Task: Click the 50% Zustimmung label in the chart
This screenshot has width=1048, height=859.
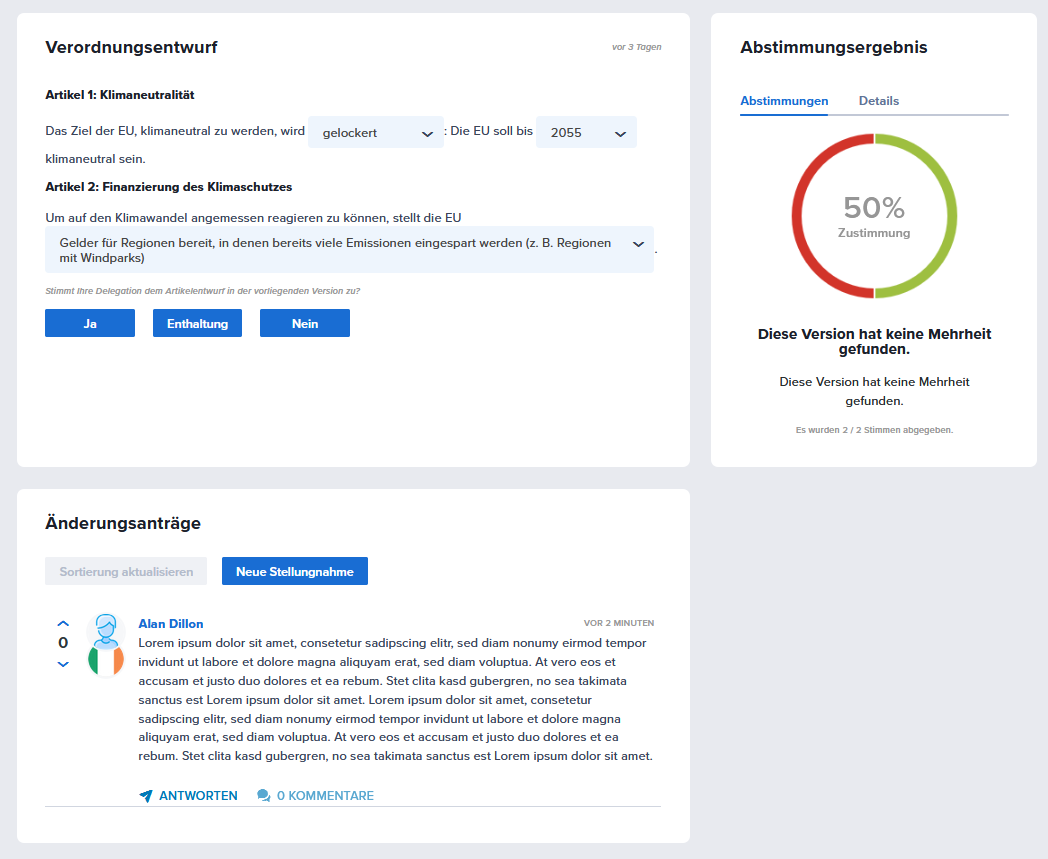Action: [874, 216]
